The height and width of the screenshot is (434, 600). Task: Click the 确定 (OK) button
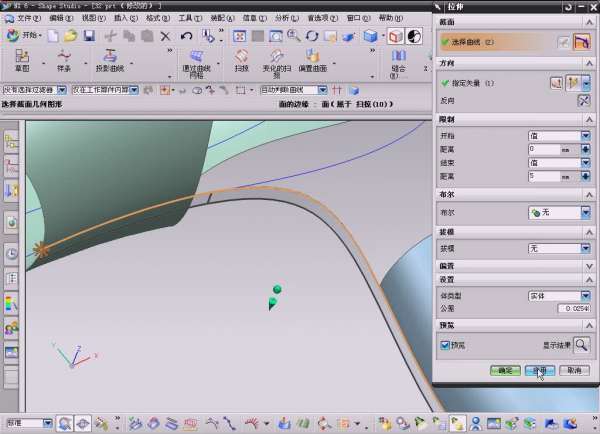tap(506, 370)
